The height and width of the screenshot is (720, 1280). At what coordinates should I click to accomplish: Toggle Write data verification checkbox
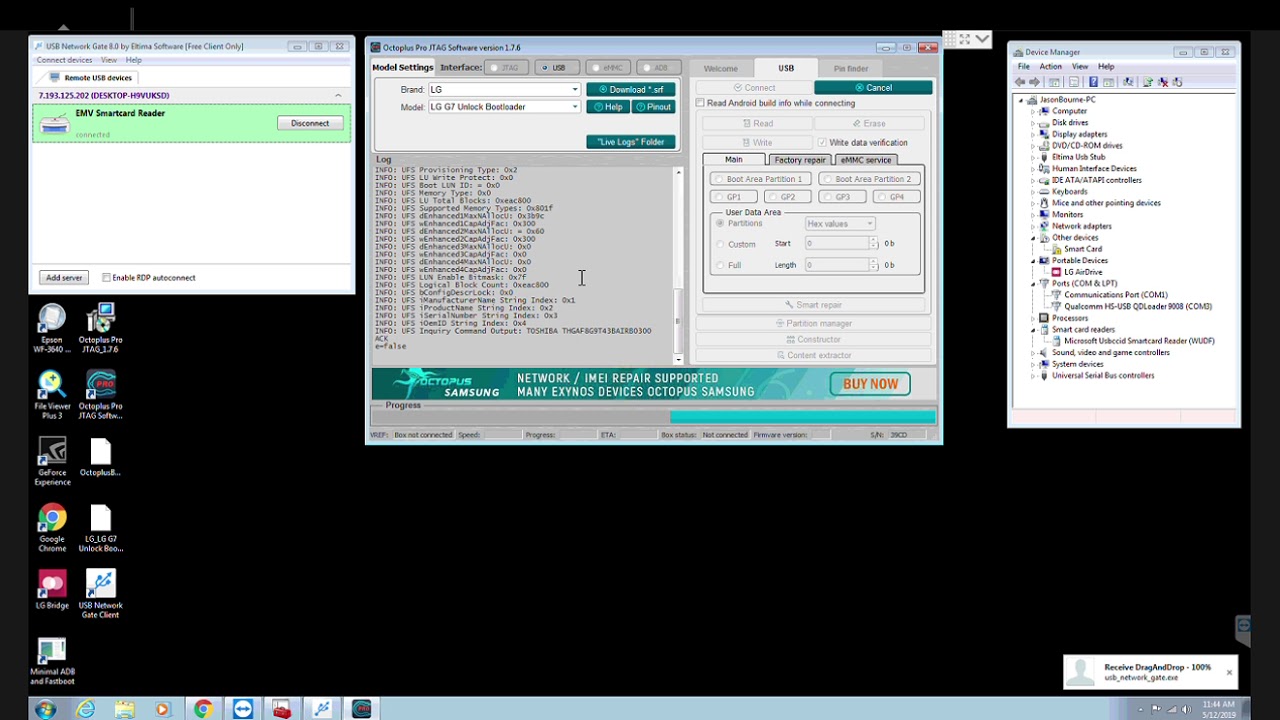pos(822,143)
